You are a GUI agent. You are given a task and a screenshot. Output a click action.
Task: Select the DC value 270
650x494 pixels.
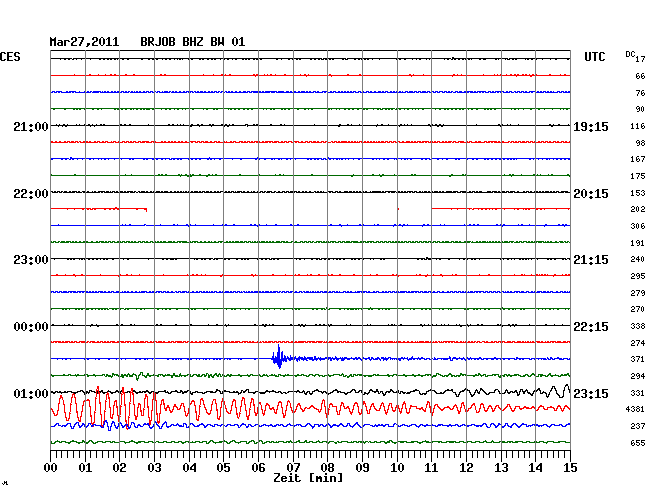pyautogui.click(x=638, y=309)
